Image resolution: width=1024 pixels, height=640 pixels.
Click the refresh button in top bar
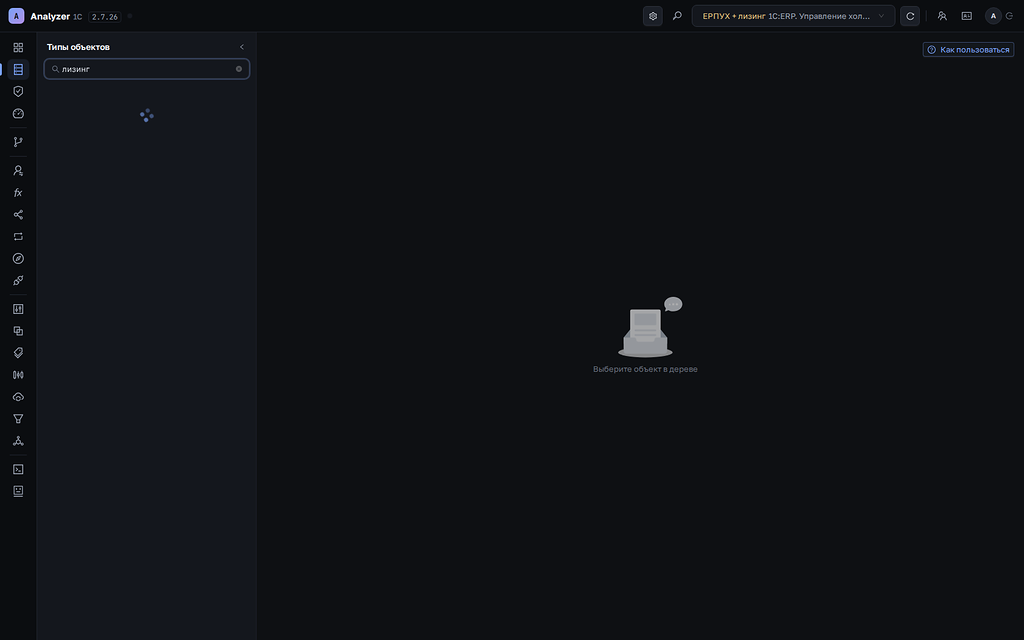(910, 16)
